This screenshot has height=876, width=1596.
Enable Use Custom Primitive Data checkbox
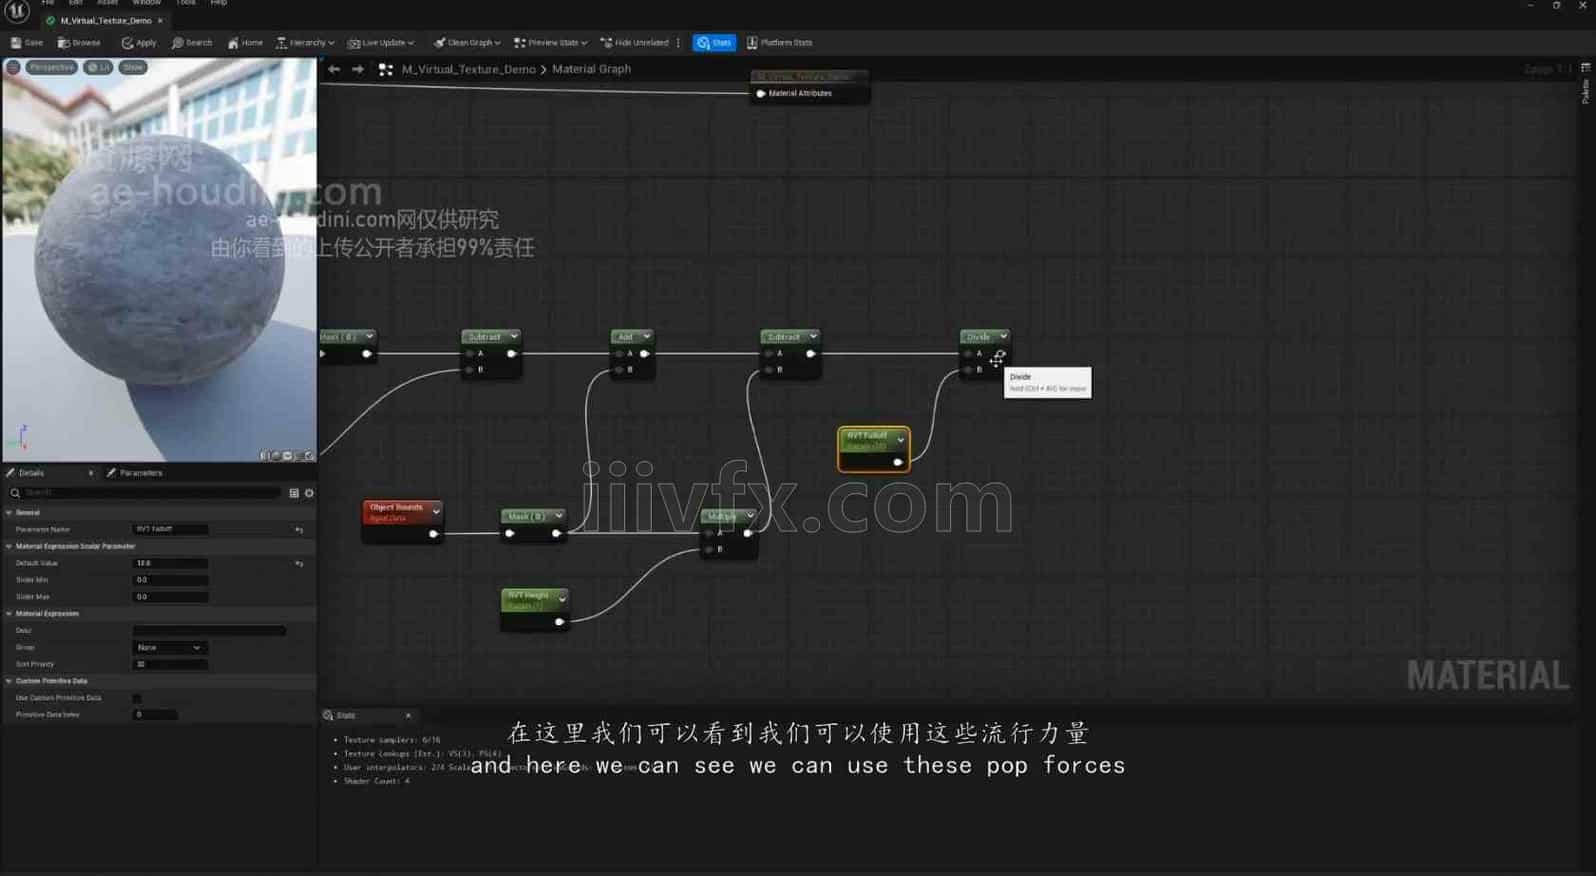[x=137, y=698]
